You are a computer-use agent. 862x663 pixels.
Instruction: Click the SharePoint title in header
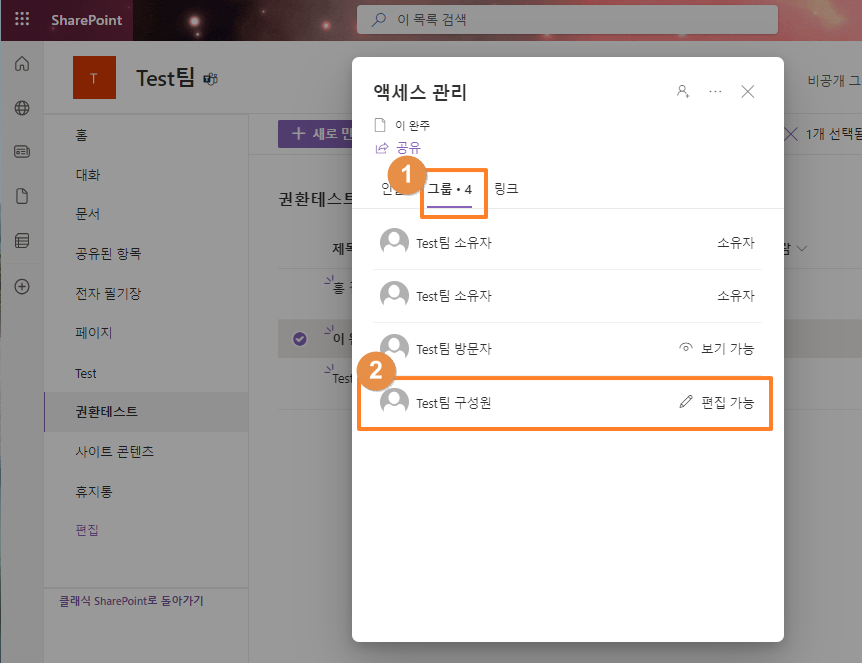click(x=86, y=20)
